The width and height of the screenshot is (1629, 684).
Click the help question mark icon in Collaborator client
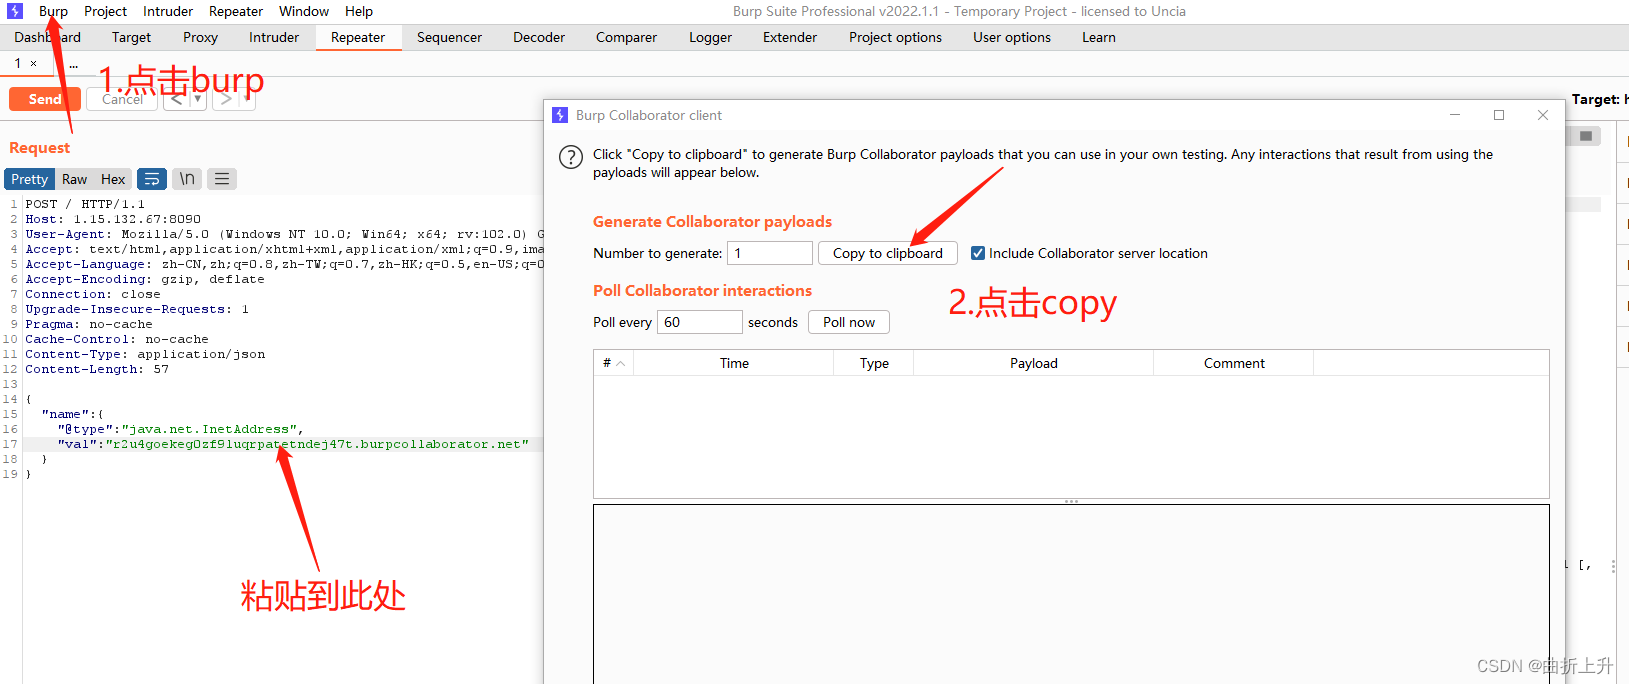(570, 157)
